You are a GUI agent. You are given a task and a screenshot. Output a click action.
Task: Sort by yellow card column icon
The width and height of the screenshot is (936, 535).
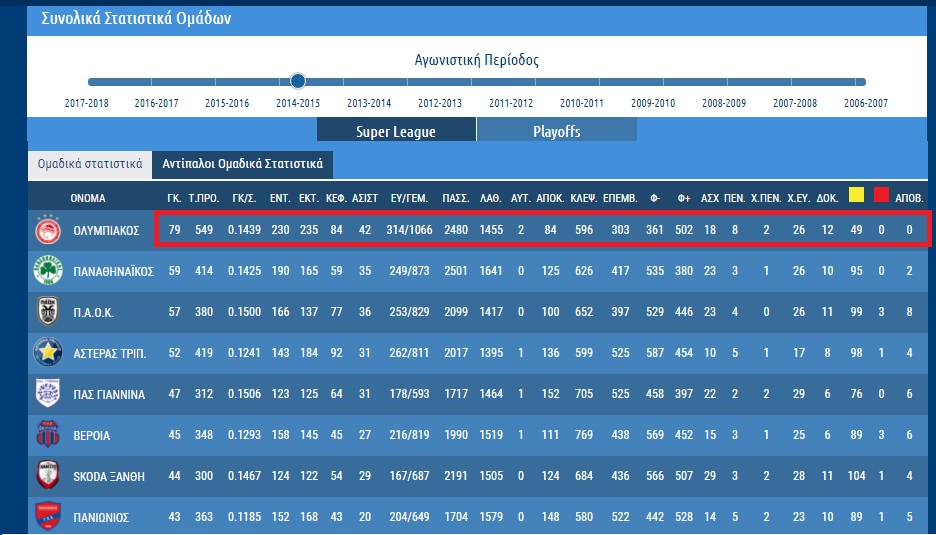pos(856,195)
